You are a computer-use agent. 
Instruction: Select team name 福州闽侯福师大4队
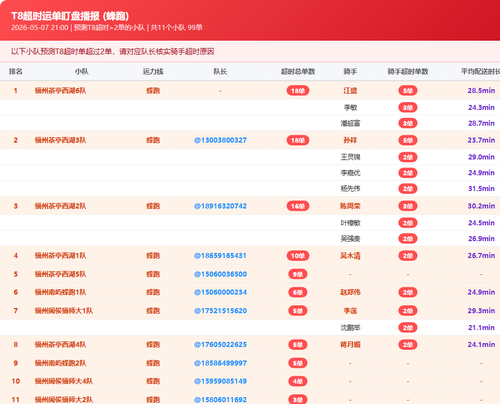[64, 381]
